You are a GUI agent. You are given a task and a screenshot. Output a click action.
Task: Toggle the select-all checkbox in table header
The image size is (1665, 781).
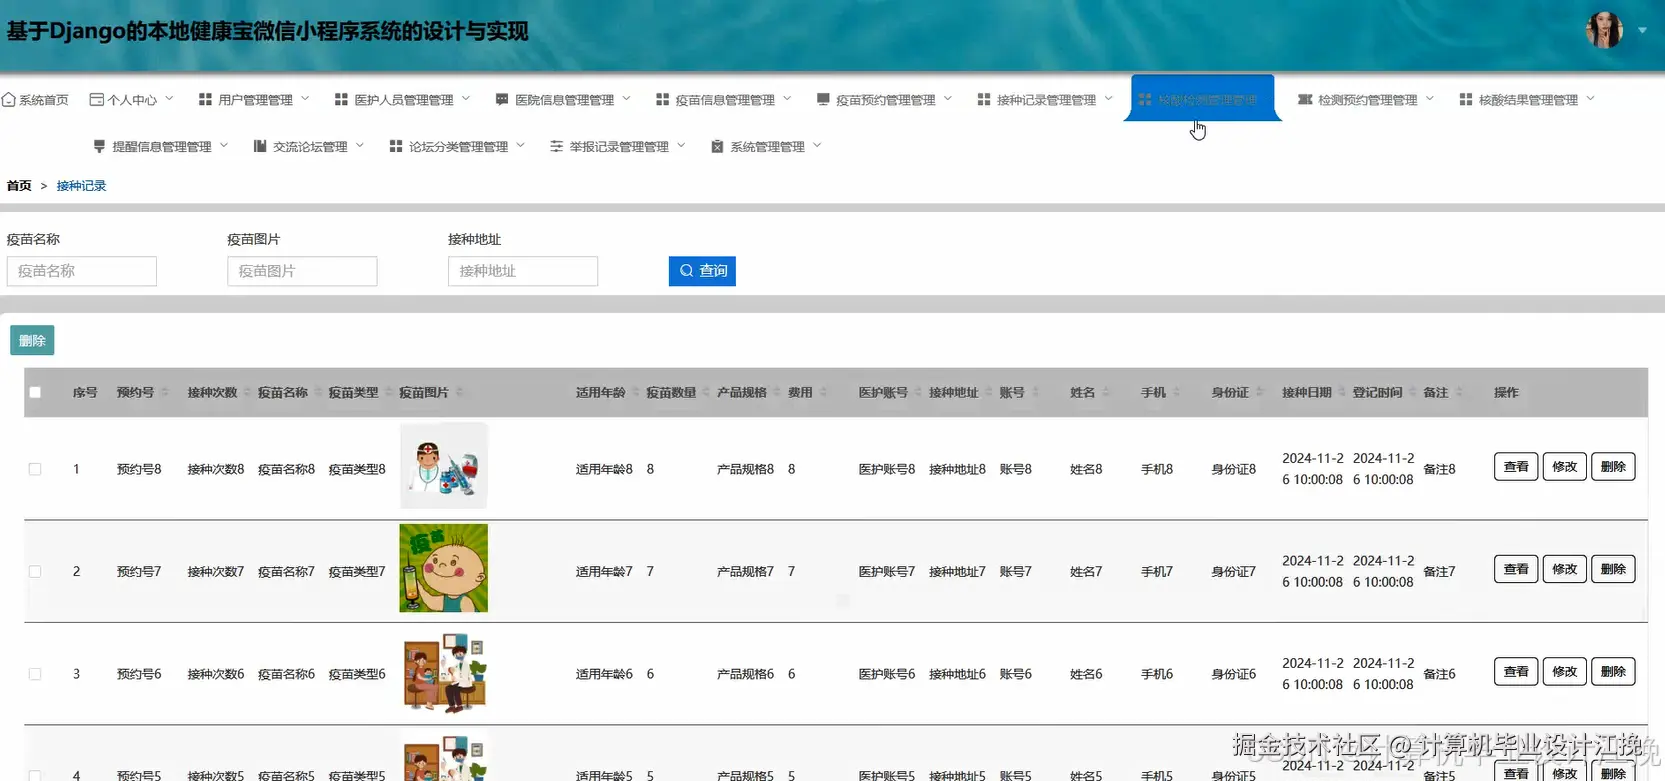point(35,392)
